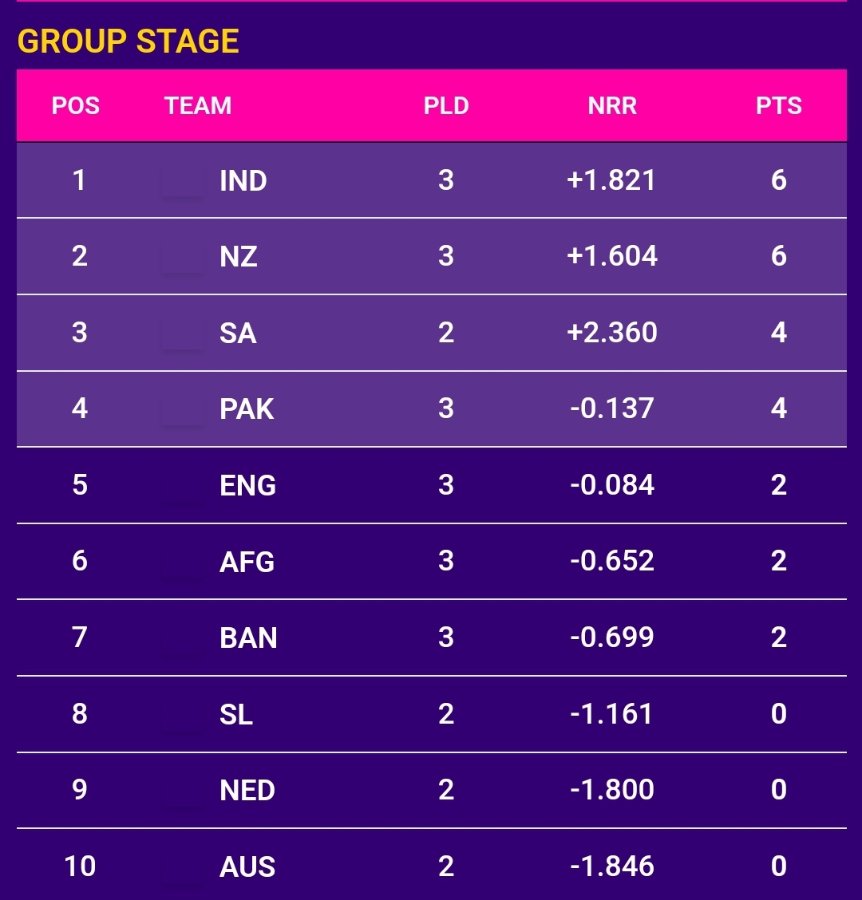Open the AFG team name
The height and width of the screenshot is (900, 862).
pyautogui.click(x=247, y=562)
